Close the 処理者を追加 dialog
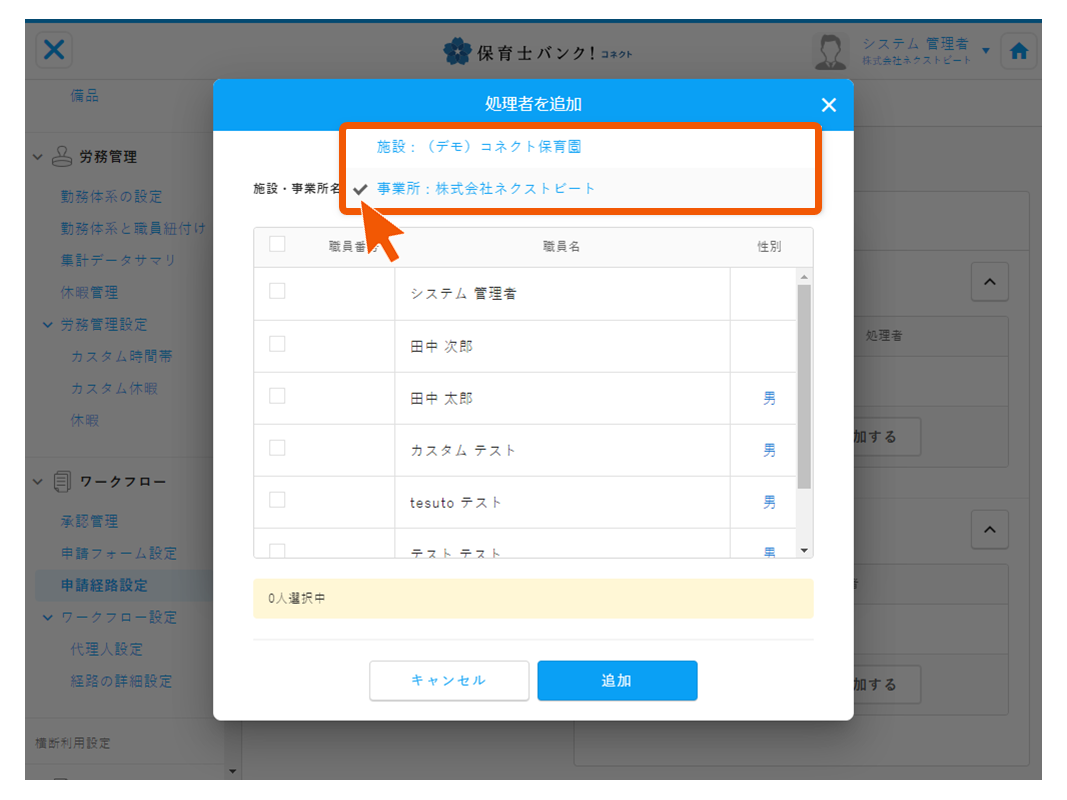The image size is (1067, 800). 828,105
